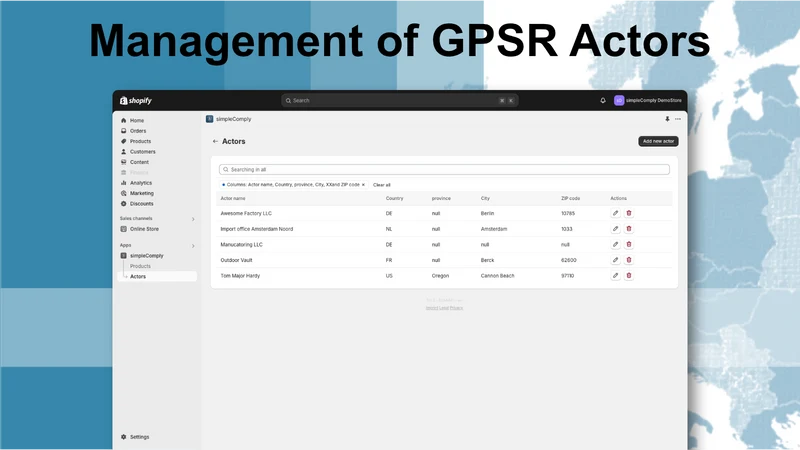
Task: Edit the Manucatoring LLC actor
Action: coord(615,244)
